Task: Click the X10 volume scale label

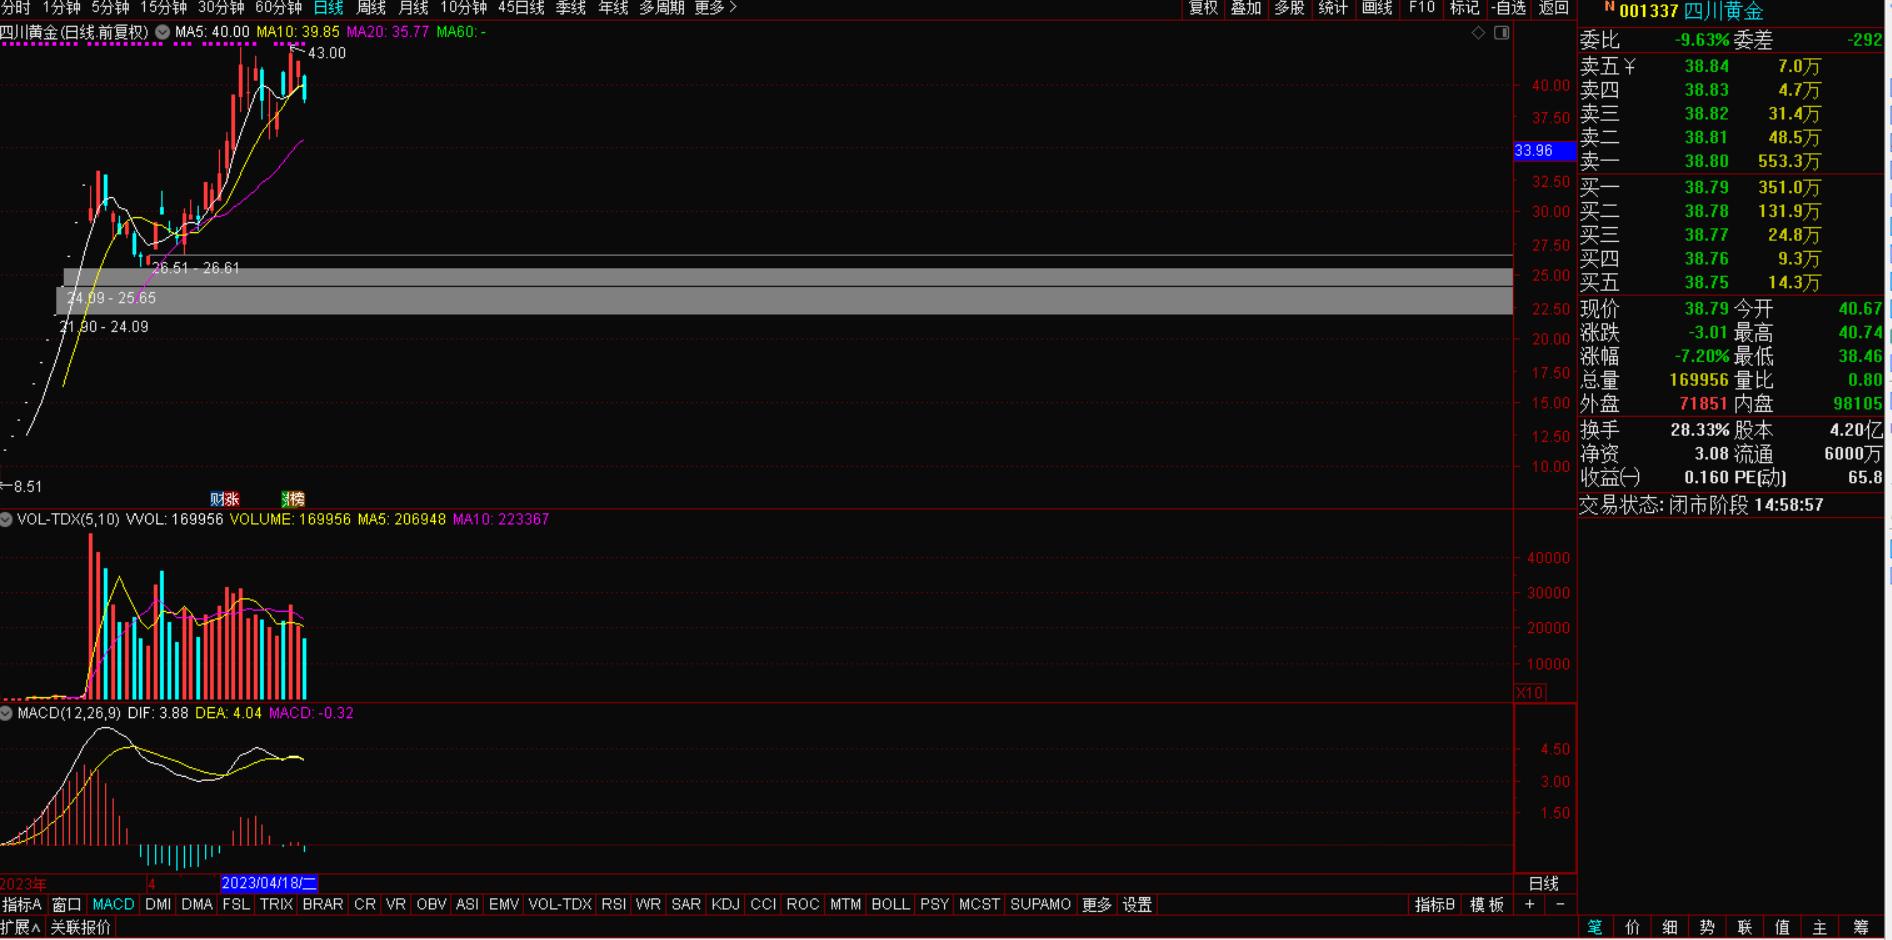Action: [1530, 692]
